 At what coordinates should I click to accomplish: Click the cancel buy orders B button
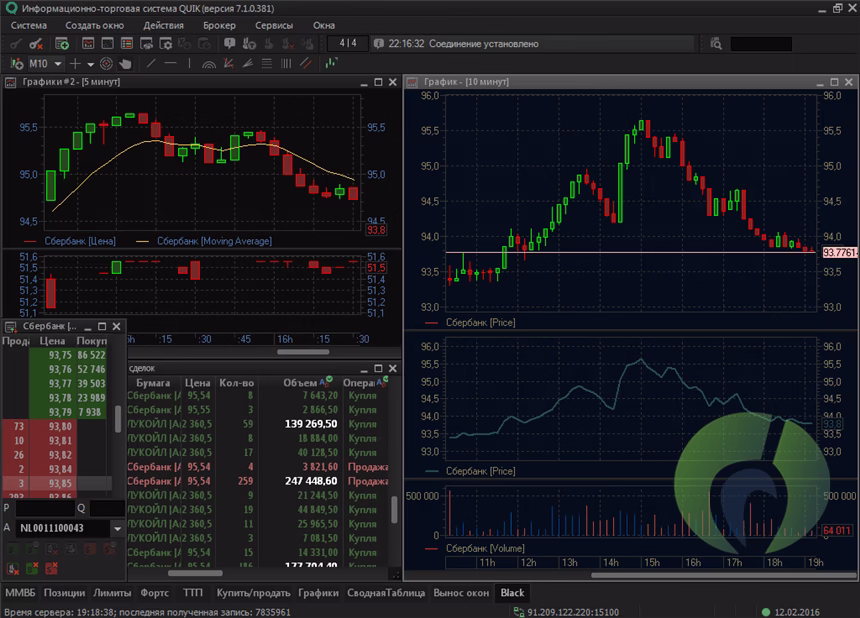tap(32, 569)
